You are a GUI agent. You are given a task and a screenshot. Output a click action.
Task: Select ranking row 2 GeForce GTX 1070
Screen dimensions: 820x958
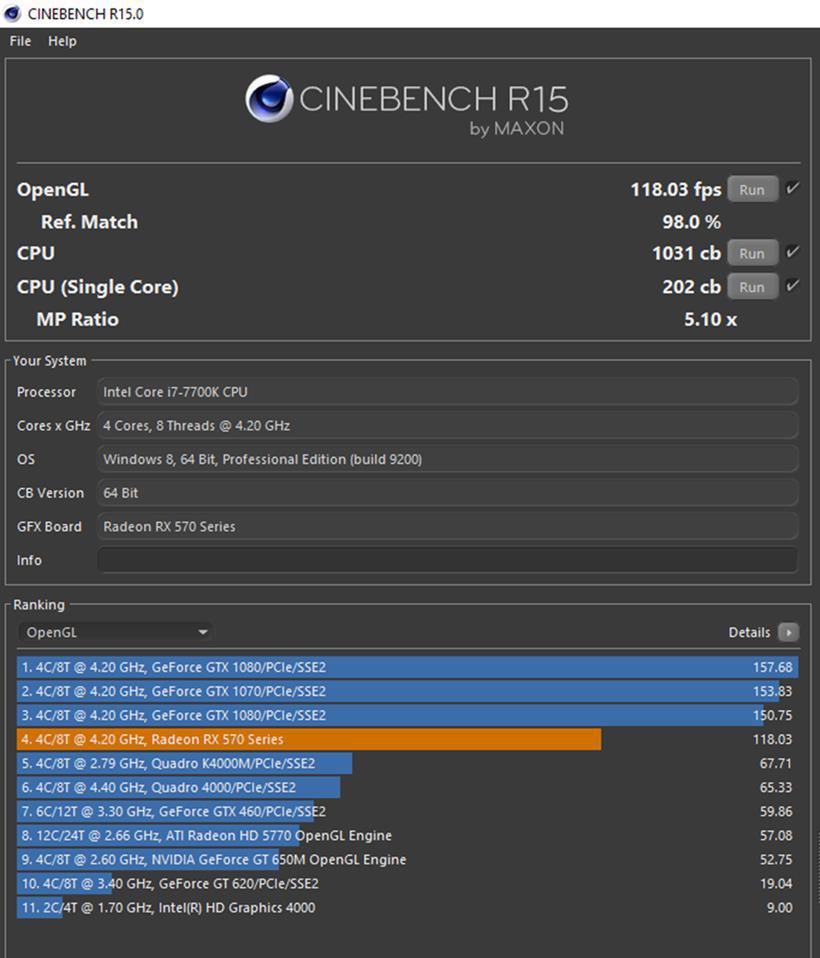pos(408,691)
